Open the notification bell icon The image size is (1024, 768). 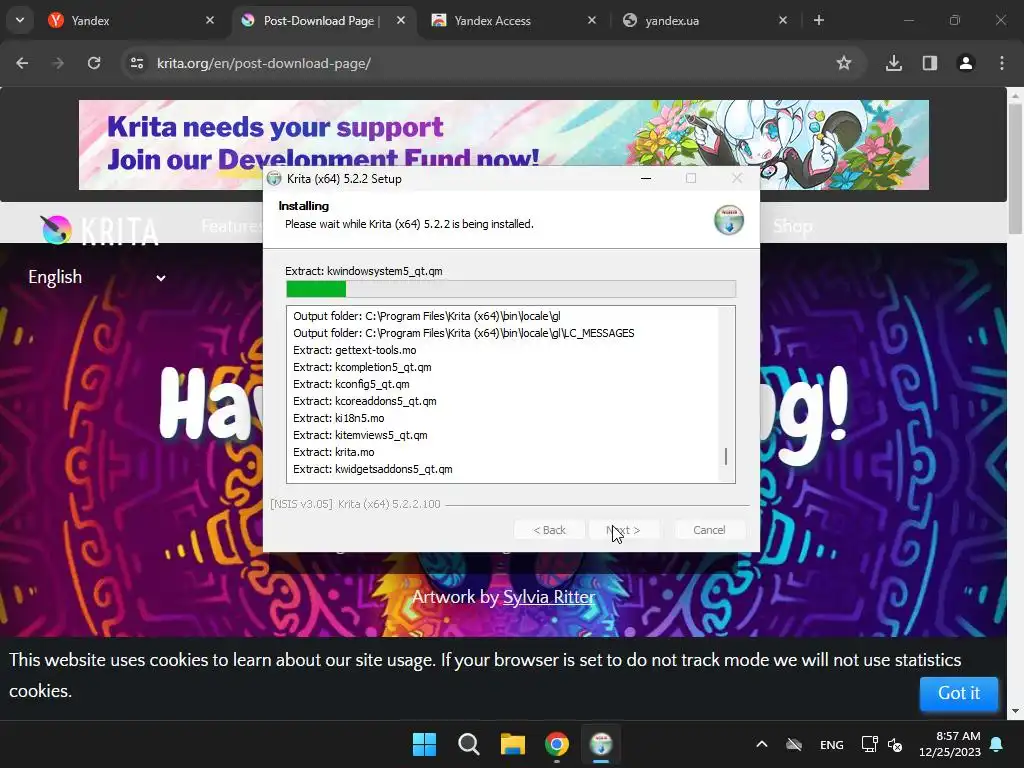(x=997, y=744)
